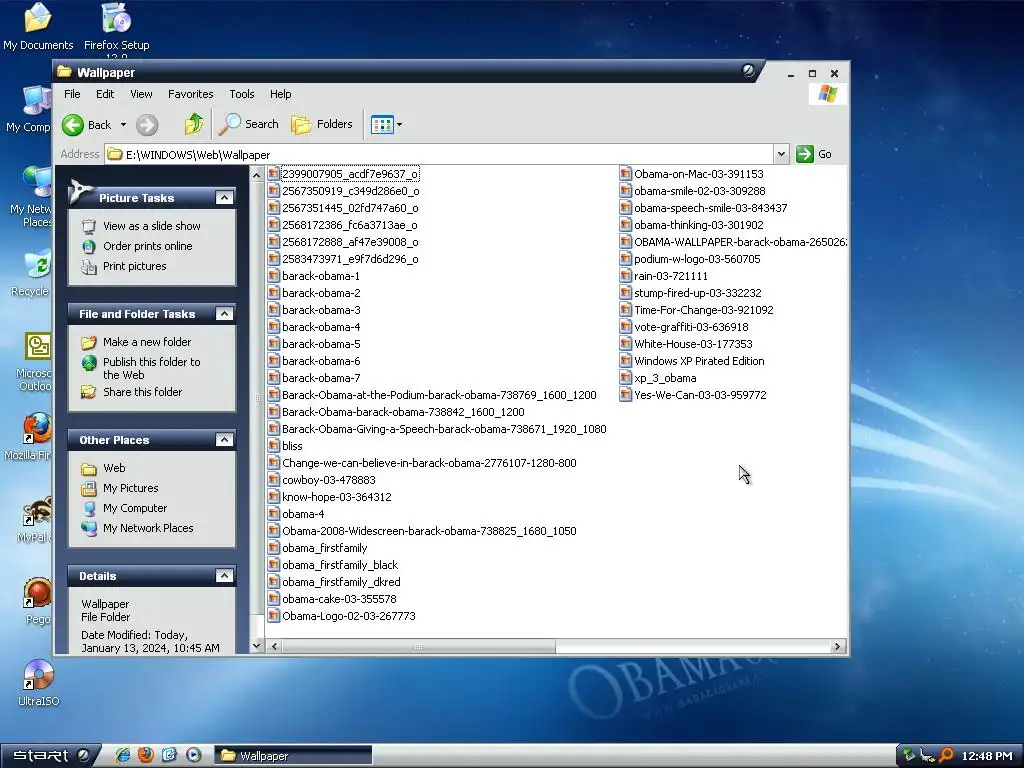Select the rain-03-721111 file icon

626,276
